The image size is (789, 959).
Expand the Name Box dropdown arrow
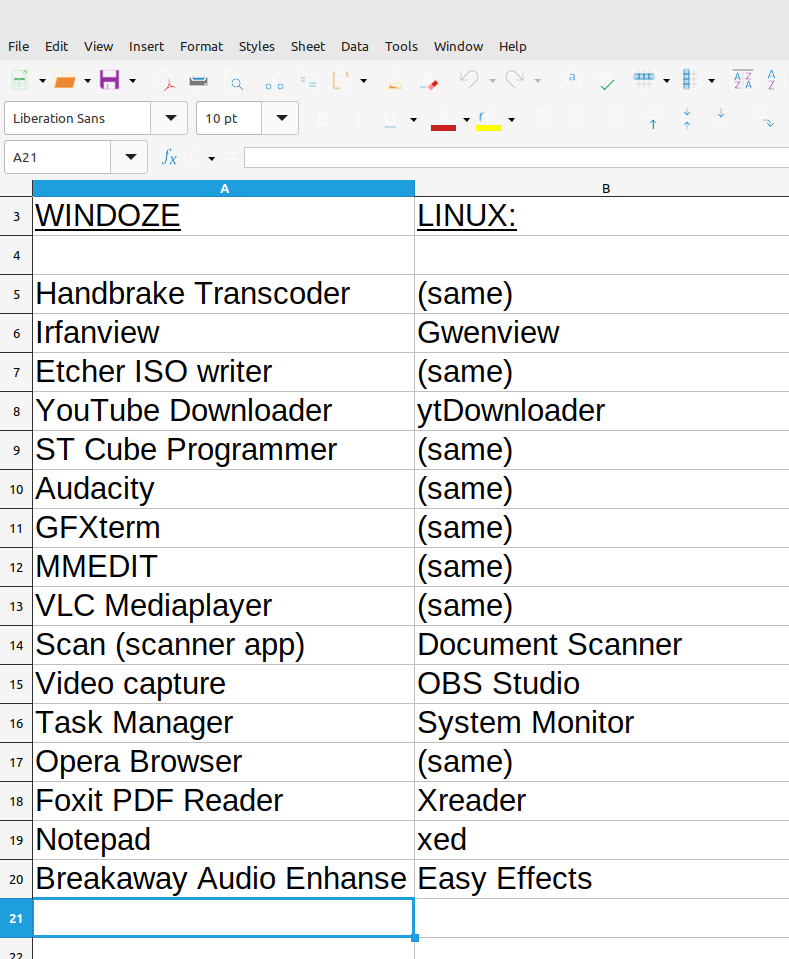click(130, 157)
